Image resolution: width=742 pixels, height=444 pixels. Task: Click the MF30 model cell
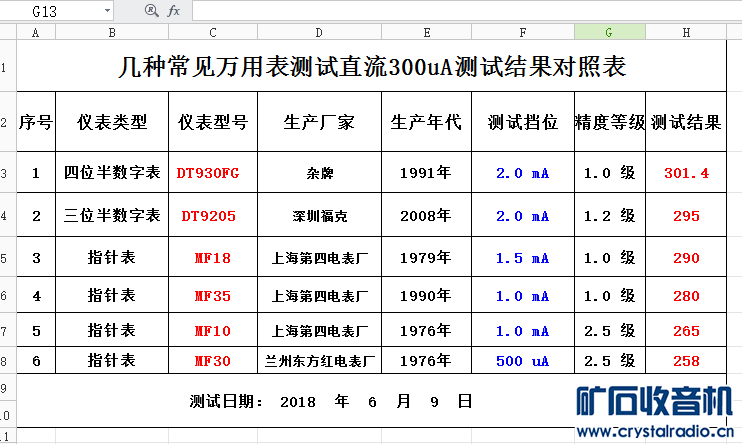coord(213,361)
